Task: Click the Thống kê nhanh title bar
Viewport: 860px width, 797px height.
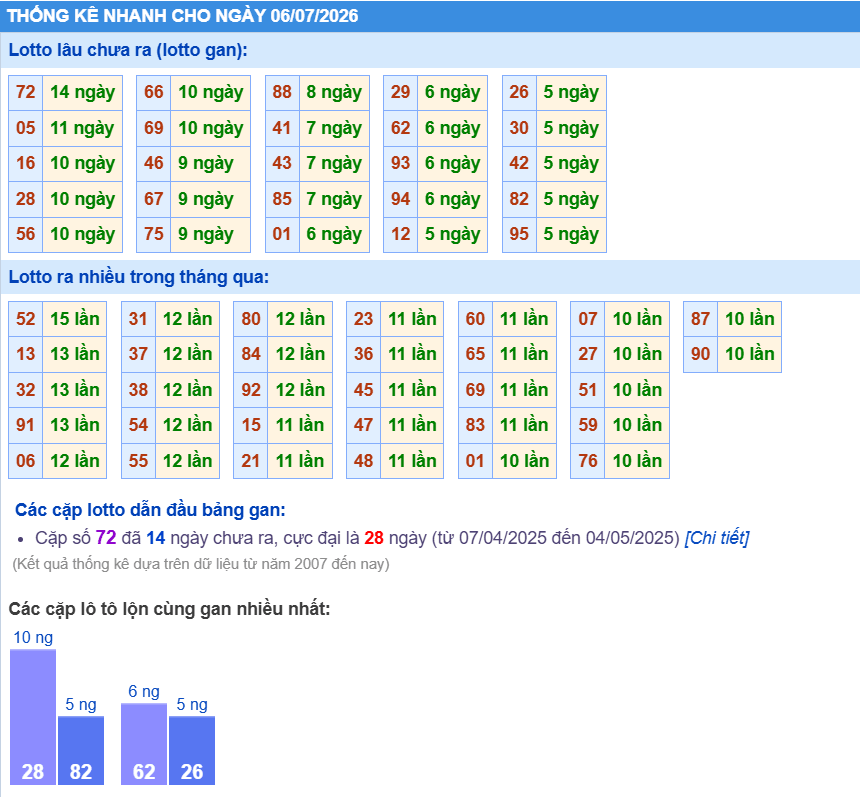Action: coord(430,16)
